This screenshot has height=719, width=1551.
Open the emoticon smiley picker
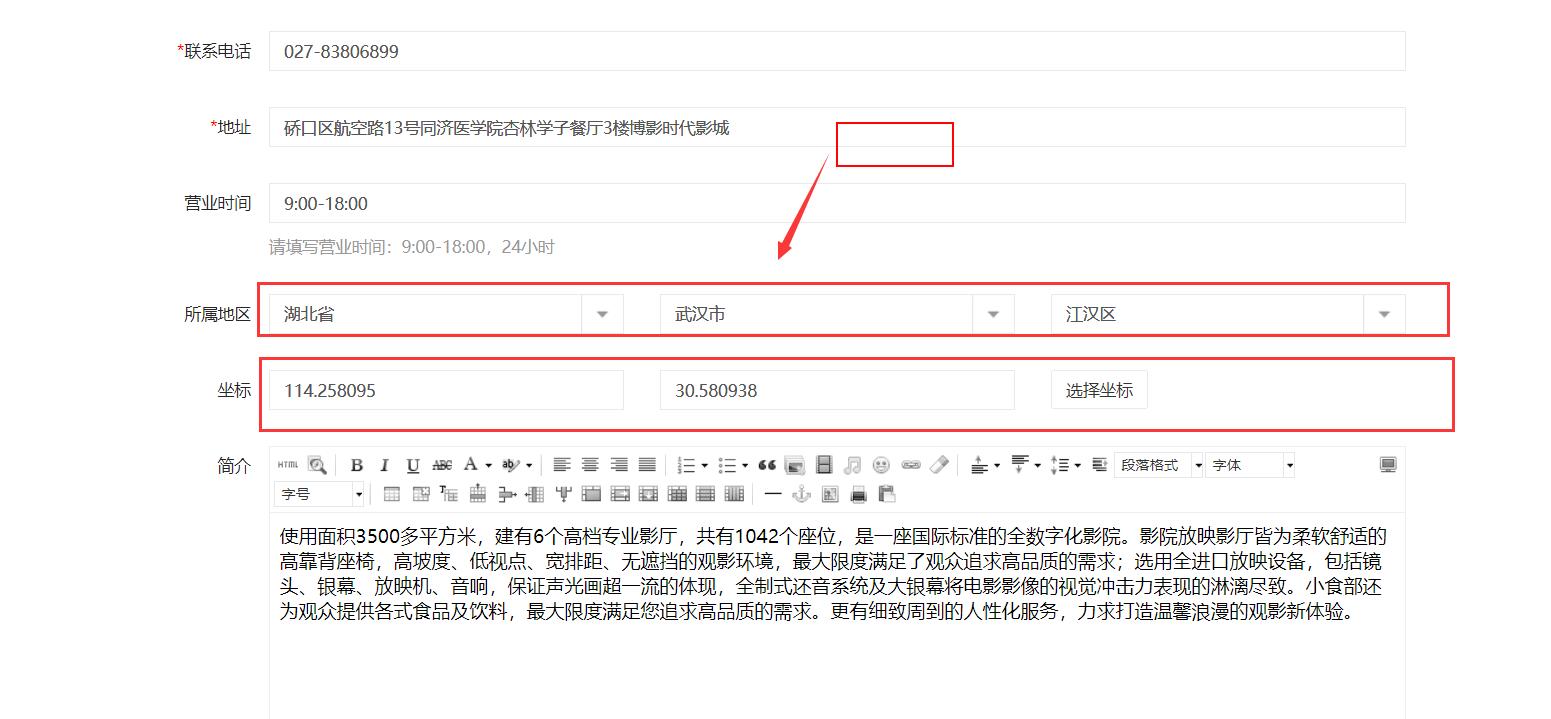(x=881, y=465)
